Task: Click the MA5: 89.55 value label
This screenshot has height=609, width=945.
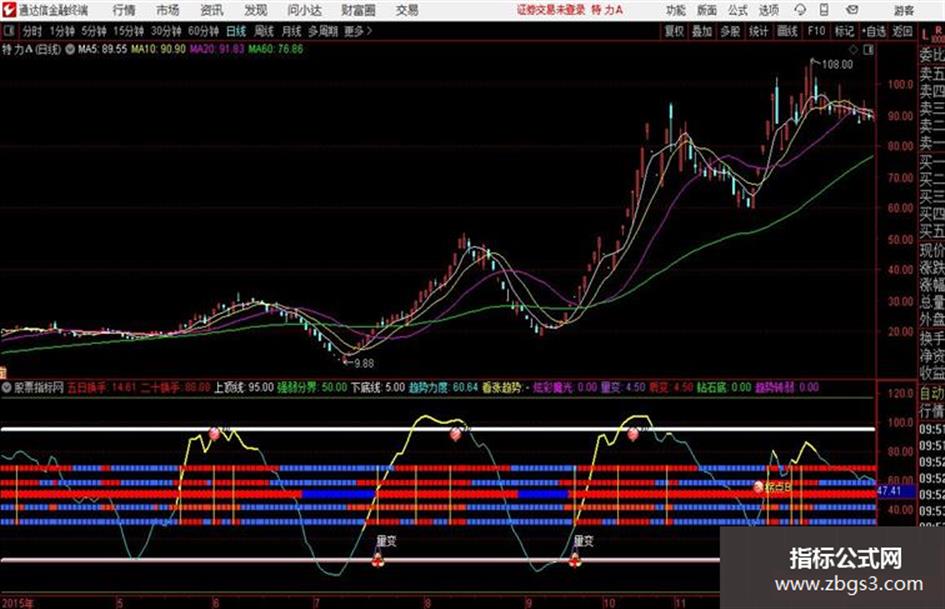Action: [102, 49]
